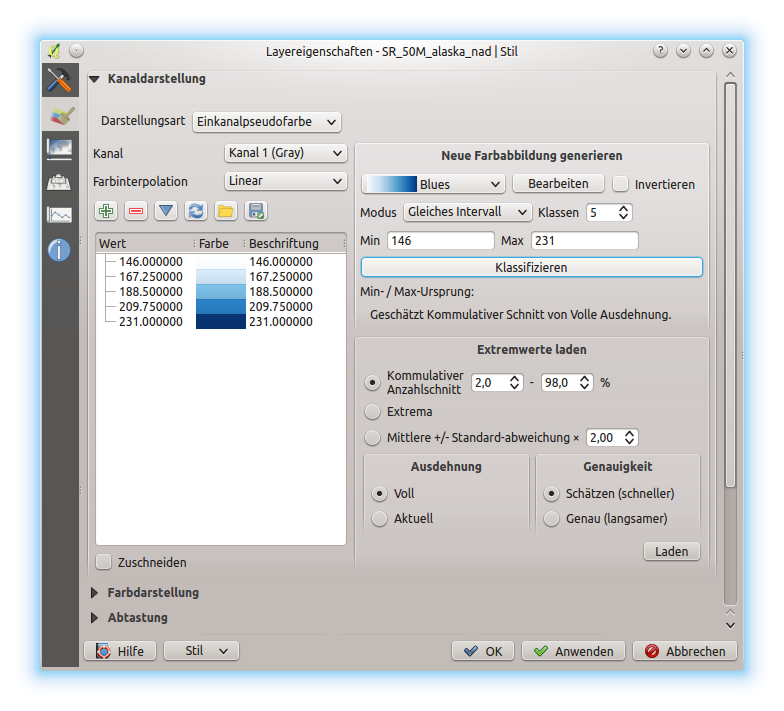
Task: Open the Histogram sidebar icon
Action: pos(60,215)
